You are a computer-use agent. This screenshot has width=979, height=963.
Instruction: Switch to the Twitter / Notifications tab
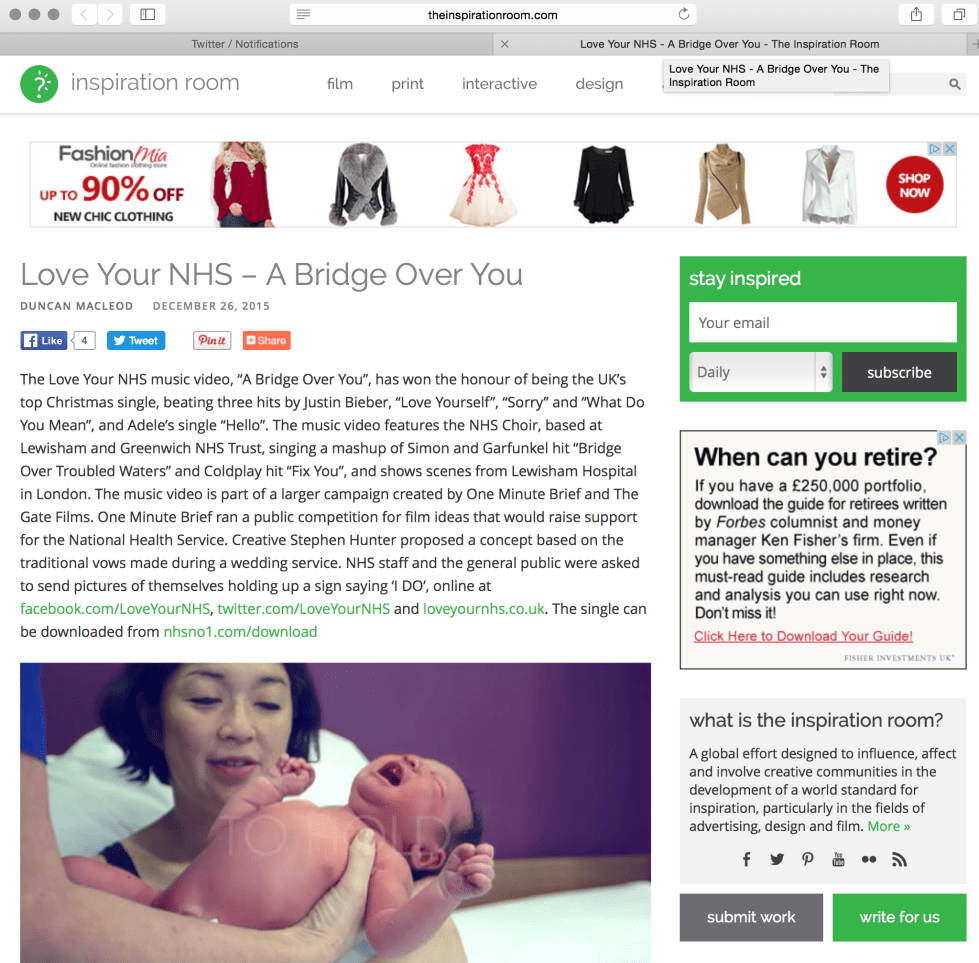click(245, 44)
